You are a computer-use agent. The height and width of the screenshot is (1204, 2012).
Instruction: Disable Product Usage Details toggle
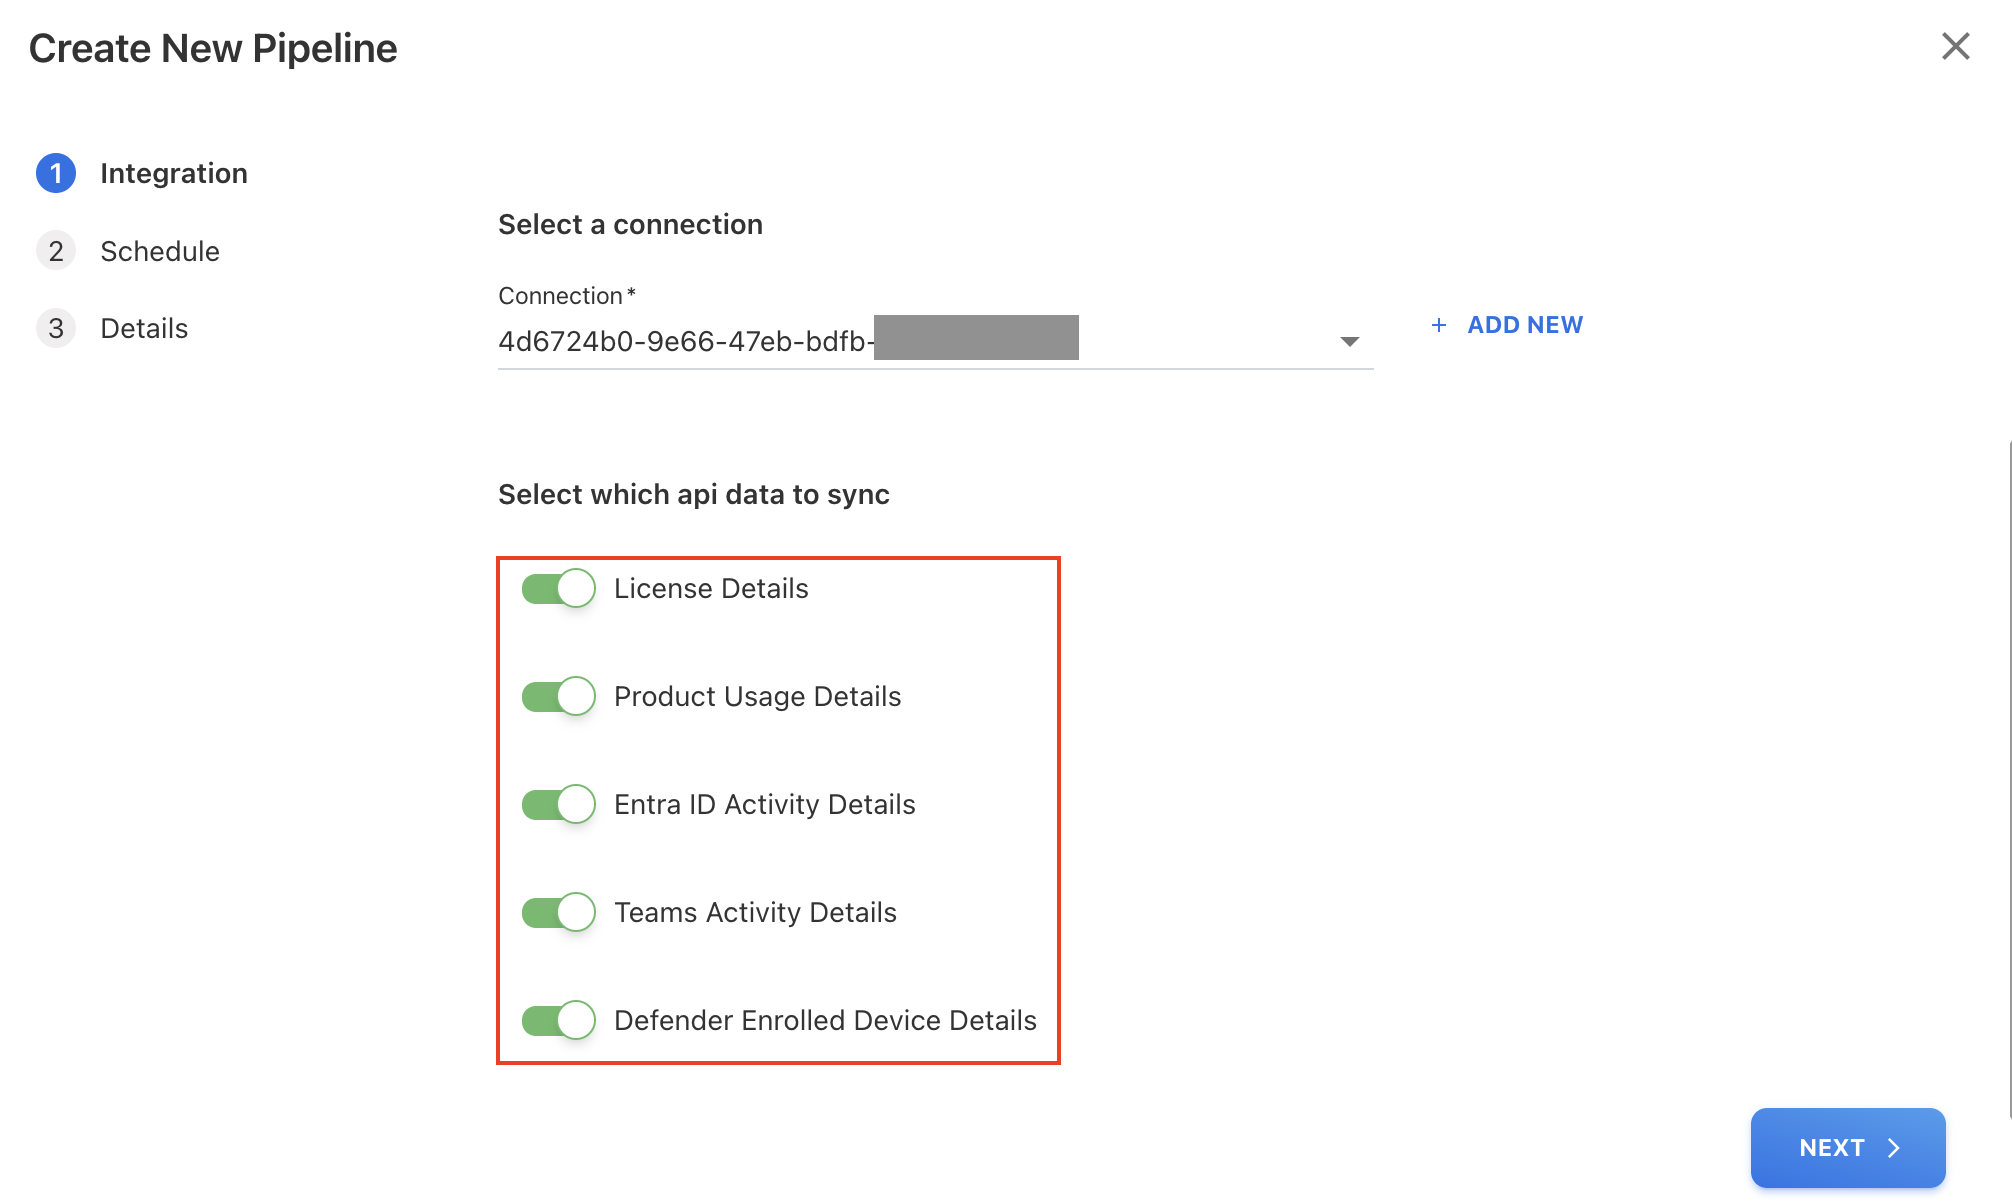click(x=559, y=696)
